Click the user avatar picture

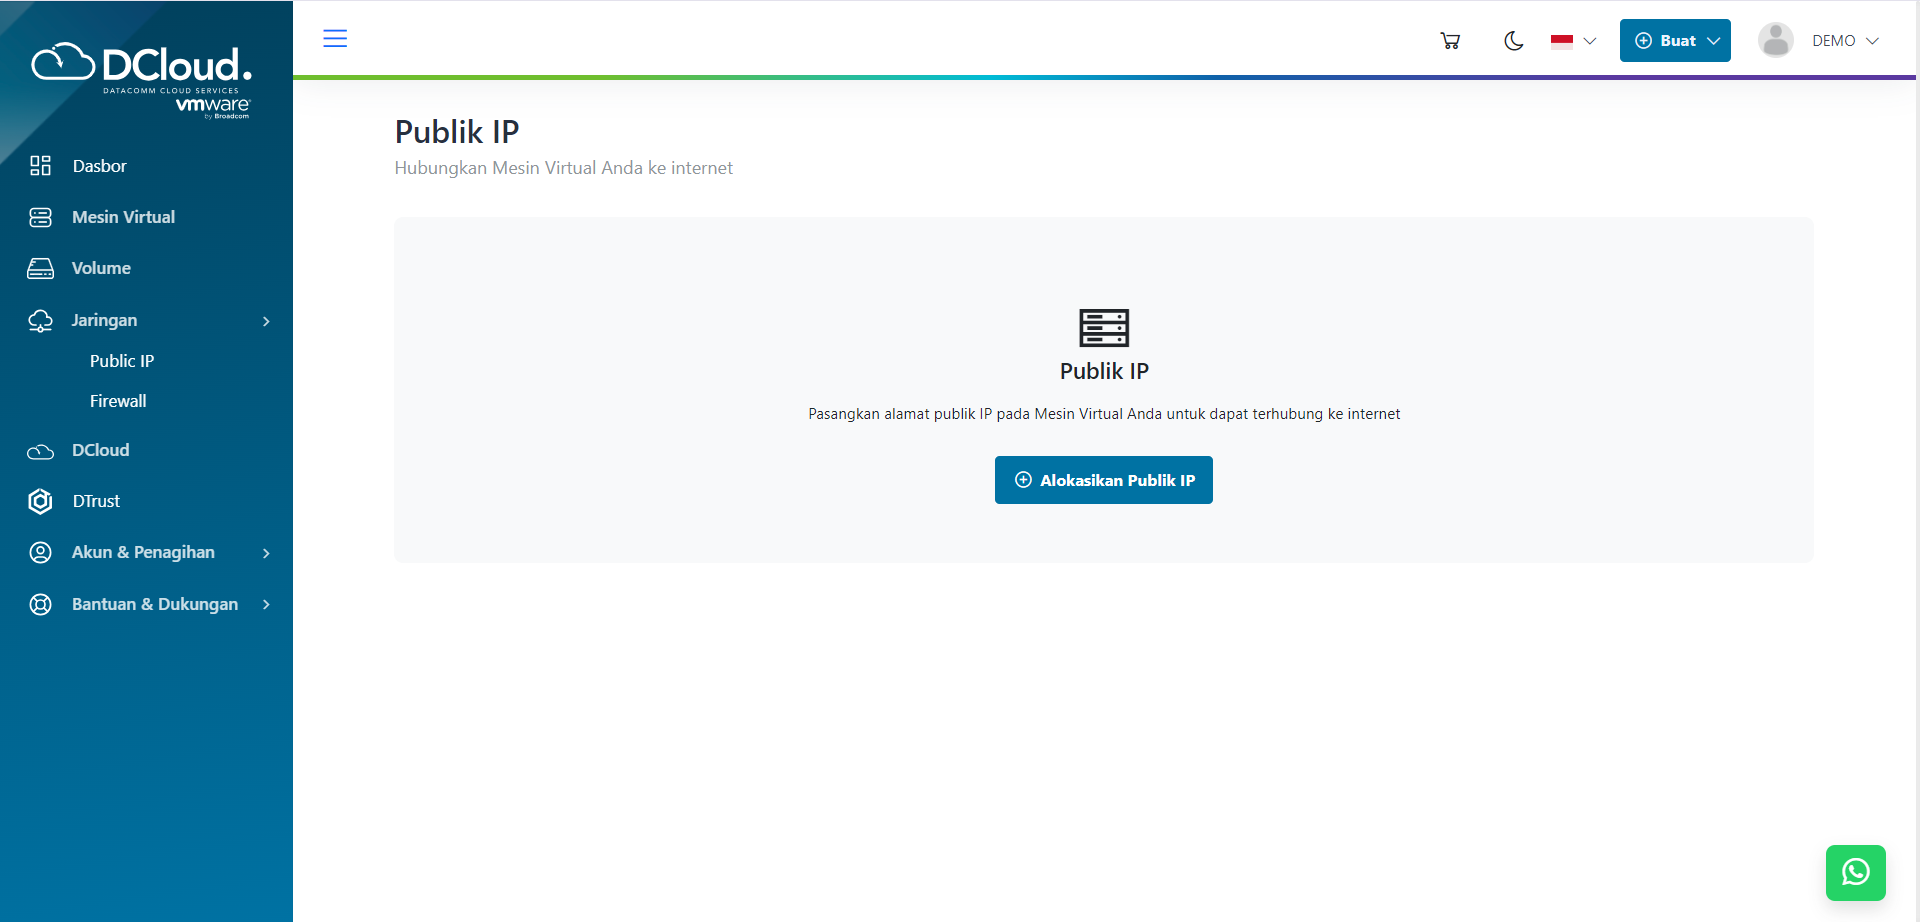[x=1775, y=41]
